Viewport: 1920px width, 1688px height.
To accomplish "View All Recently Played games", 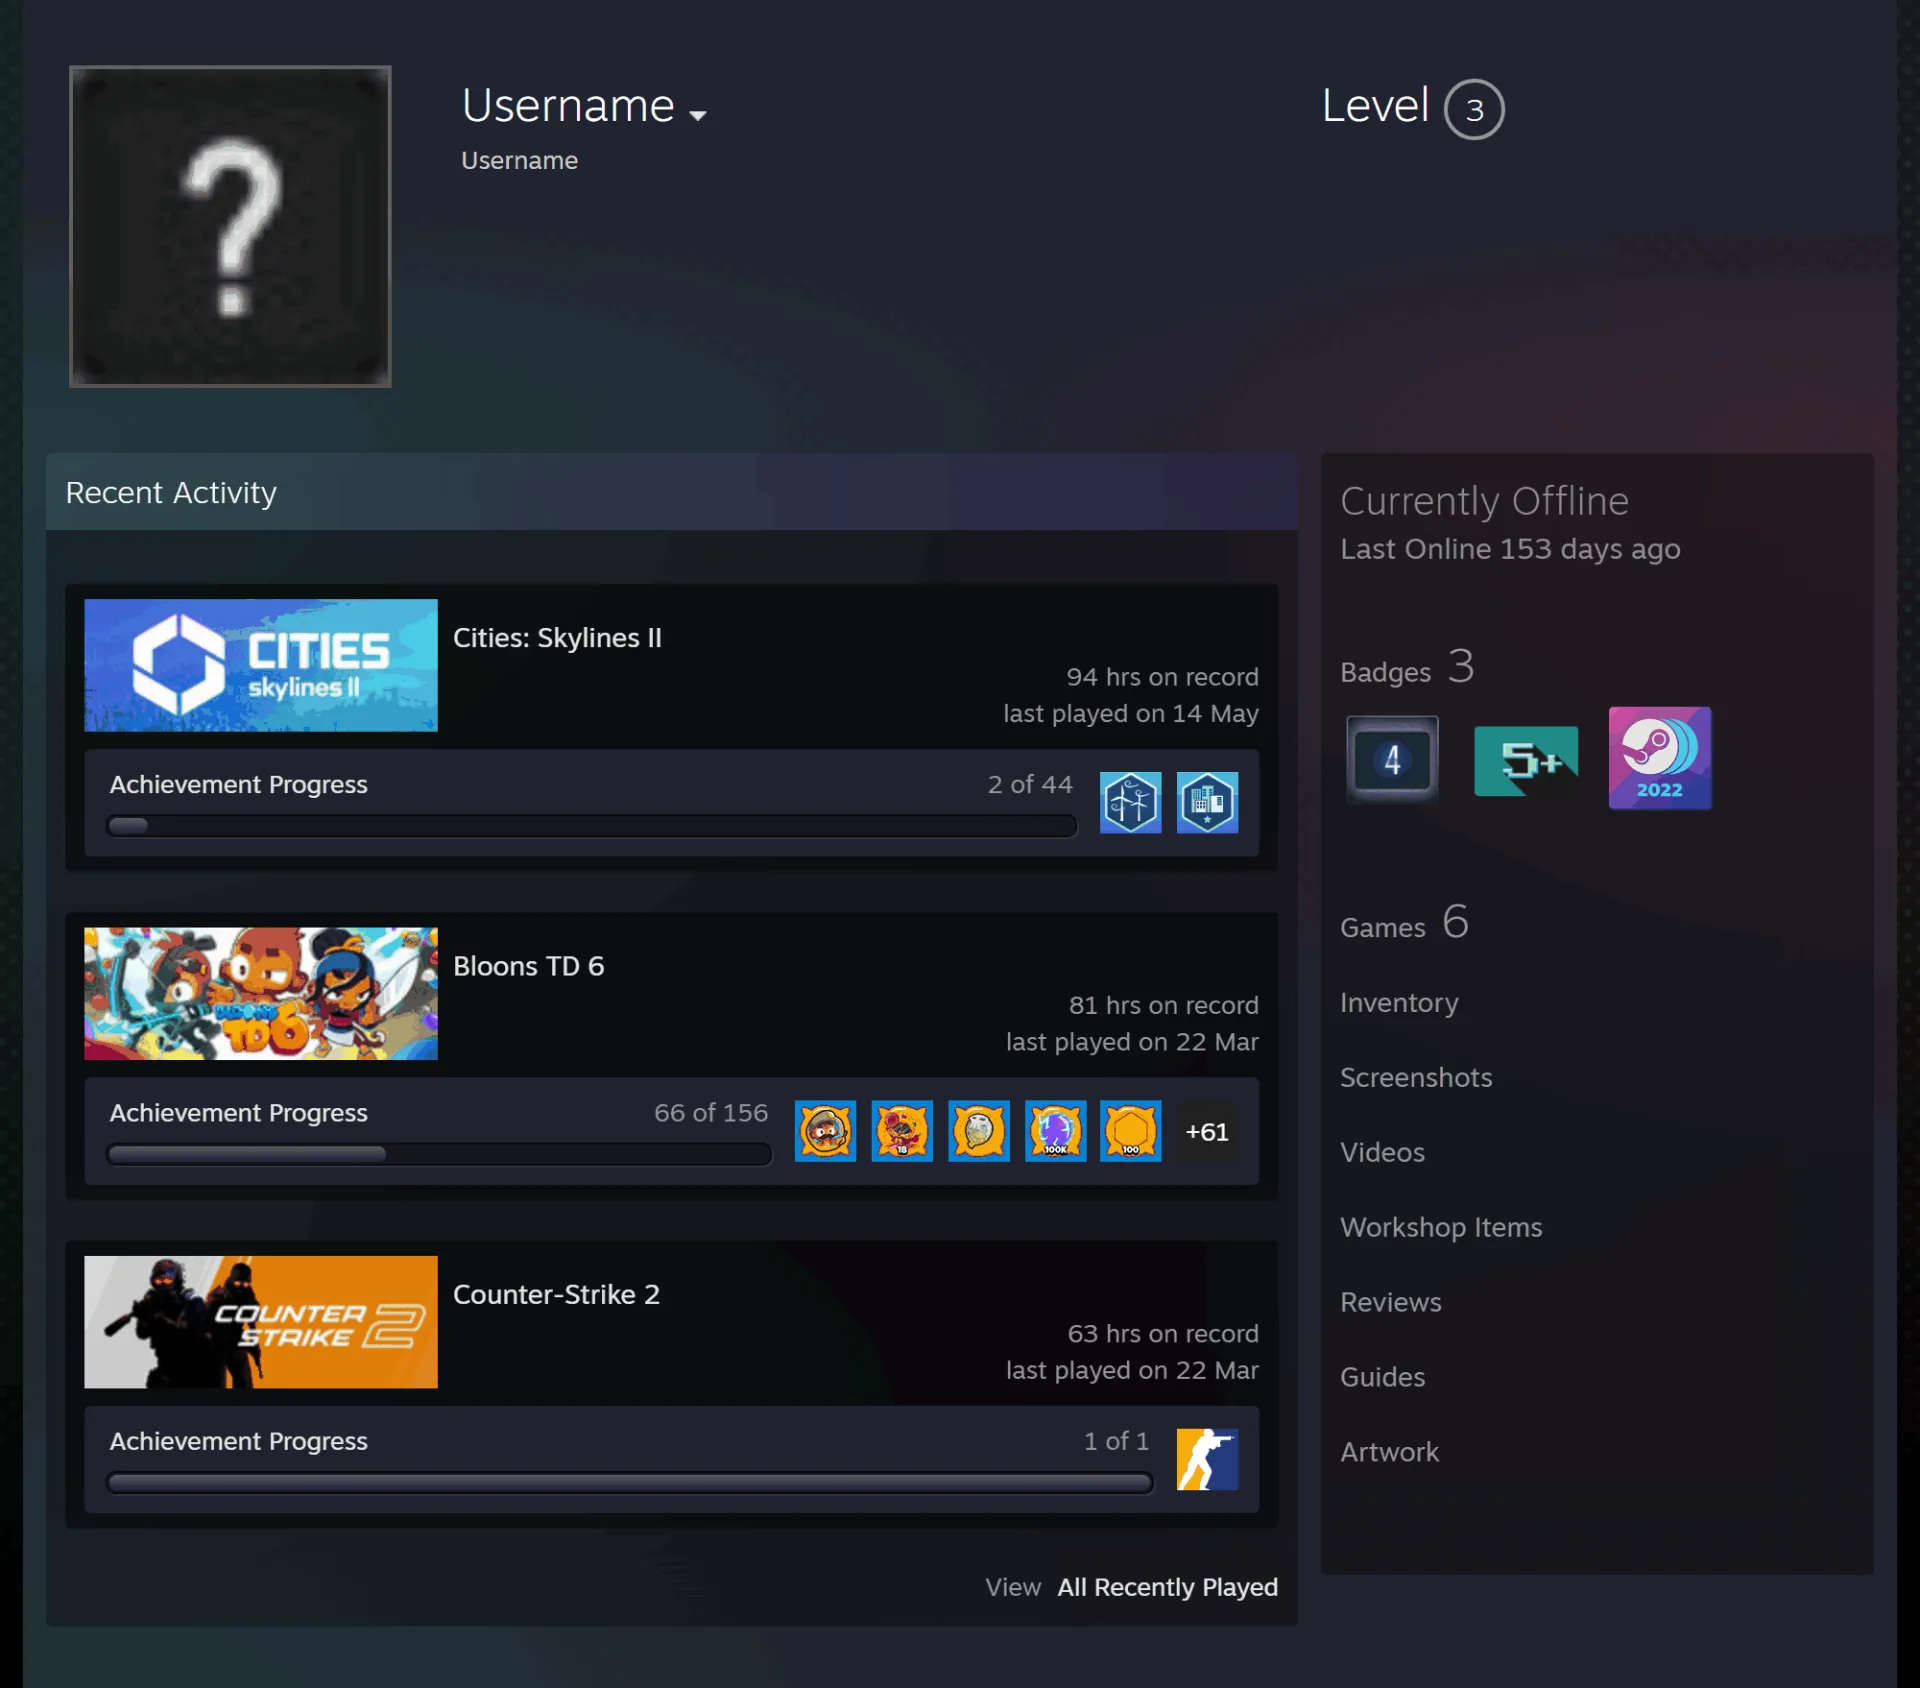I will point(1167,1587).
